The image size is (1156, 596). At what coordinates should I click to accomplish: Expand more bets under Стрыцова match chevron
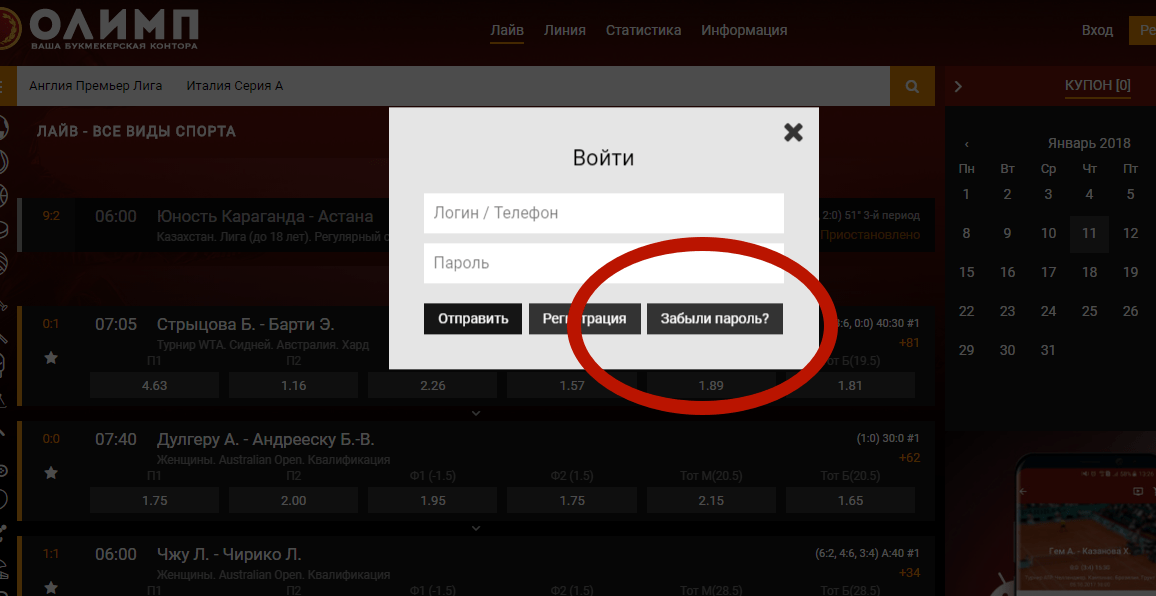[x=476, y=412]
